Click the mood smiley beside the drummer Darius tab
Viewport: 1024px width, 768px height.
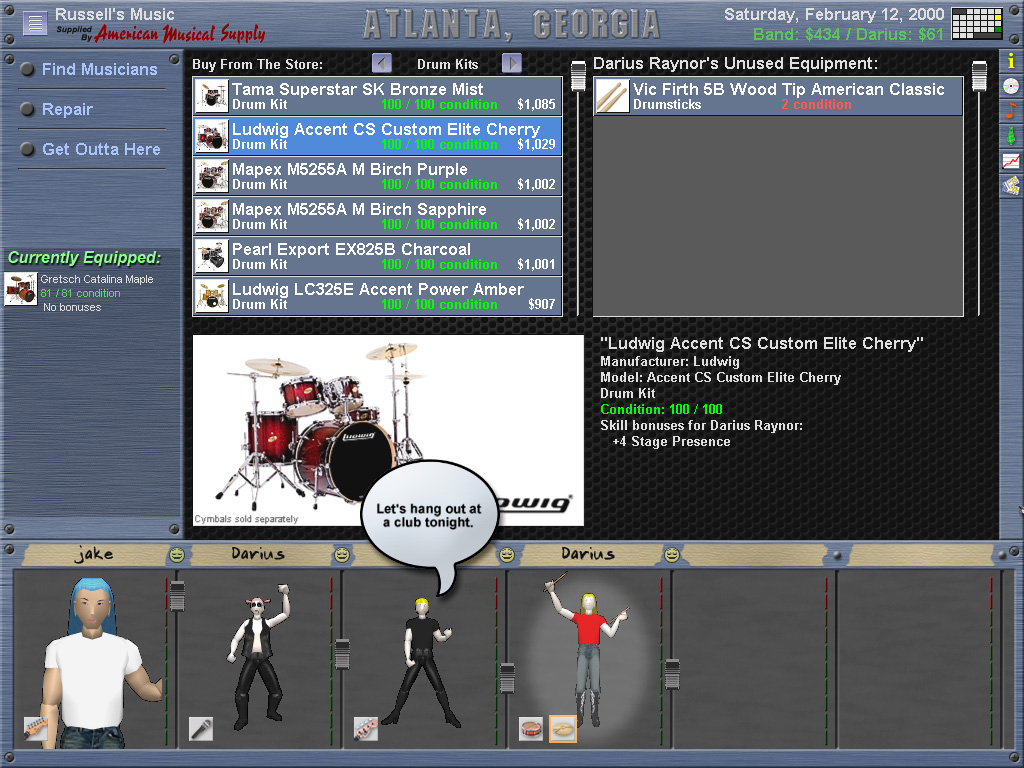[671, 555]
